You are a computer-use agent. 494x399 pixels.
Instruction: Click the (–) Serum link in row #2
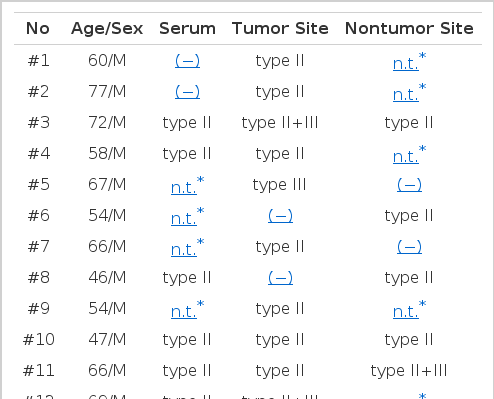[x=187, y=92]
